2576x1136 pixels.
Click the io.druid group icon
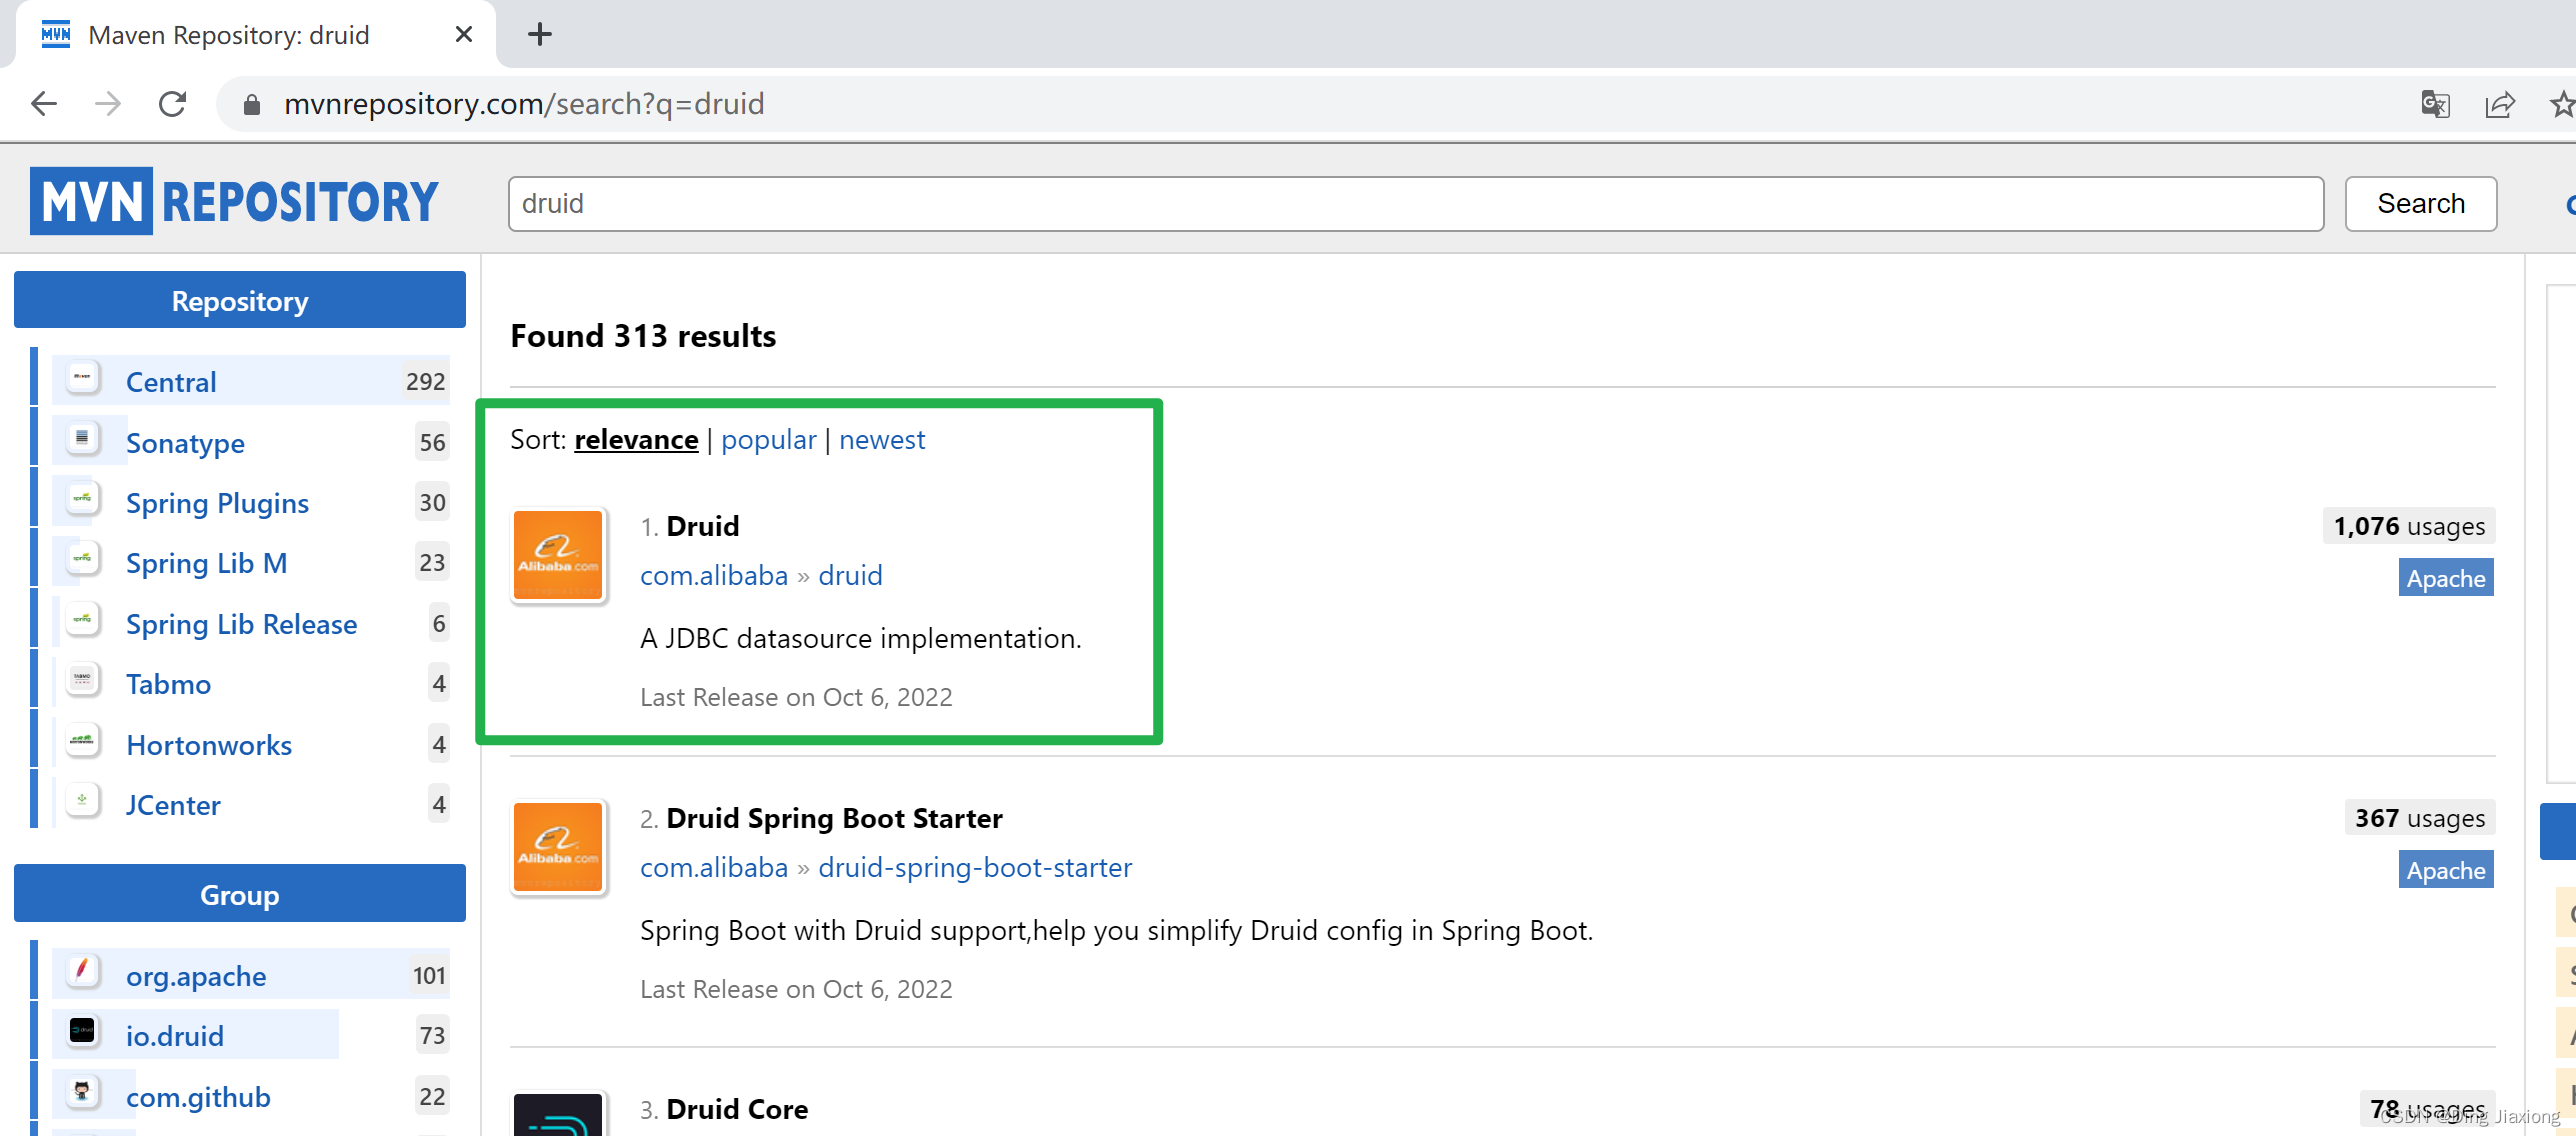coord(82,1031)
